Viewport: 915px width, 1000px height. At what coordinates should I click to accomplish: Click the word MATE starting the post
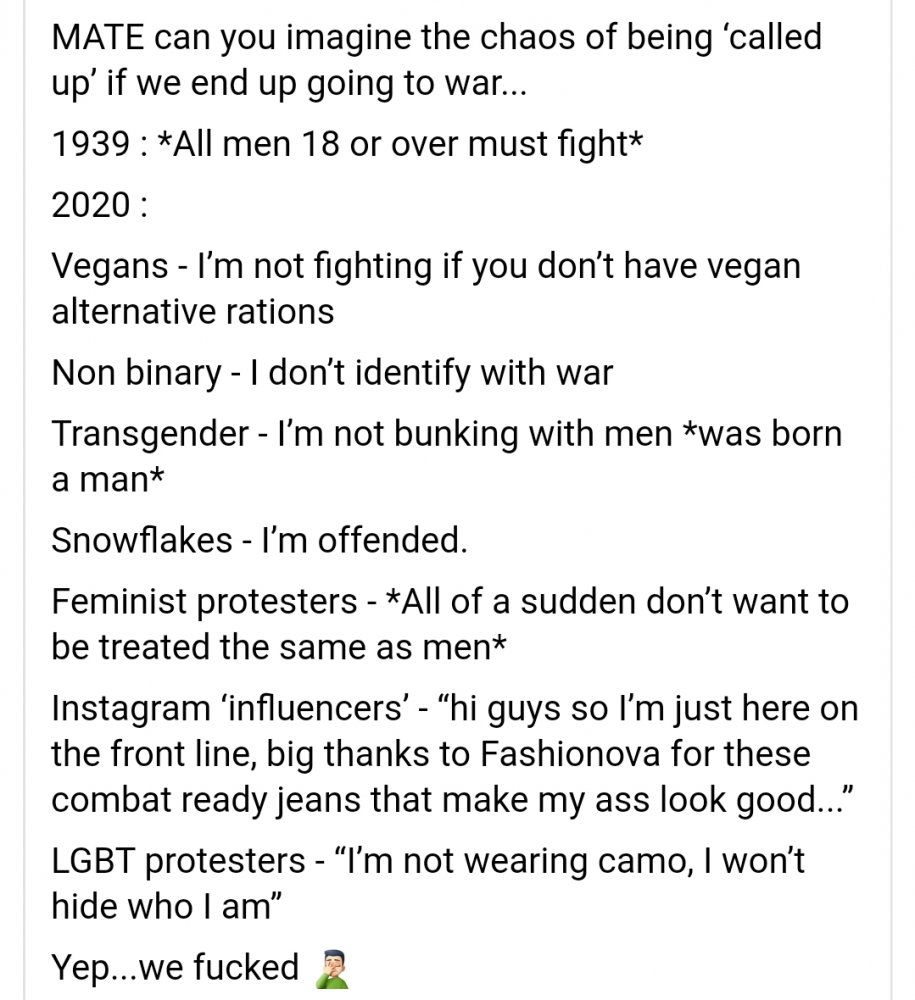98,38
